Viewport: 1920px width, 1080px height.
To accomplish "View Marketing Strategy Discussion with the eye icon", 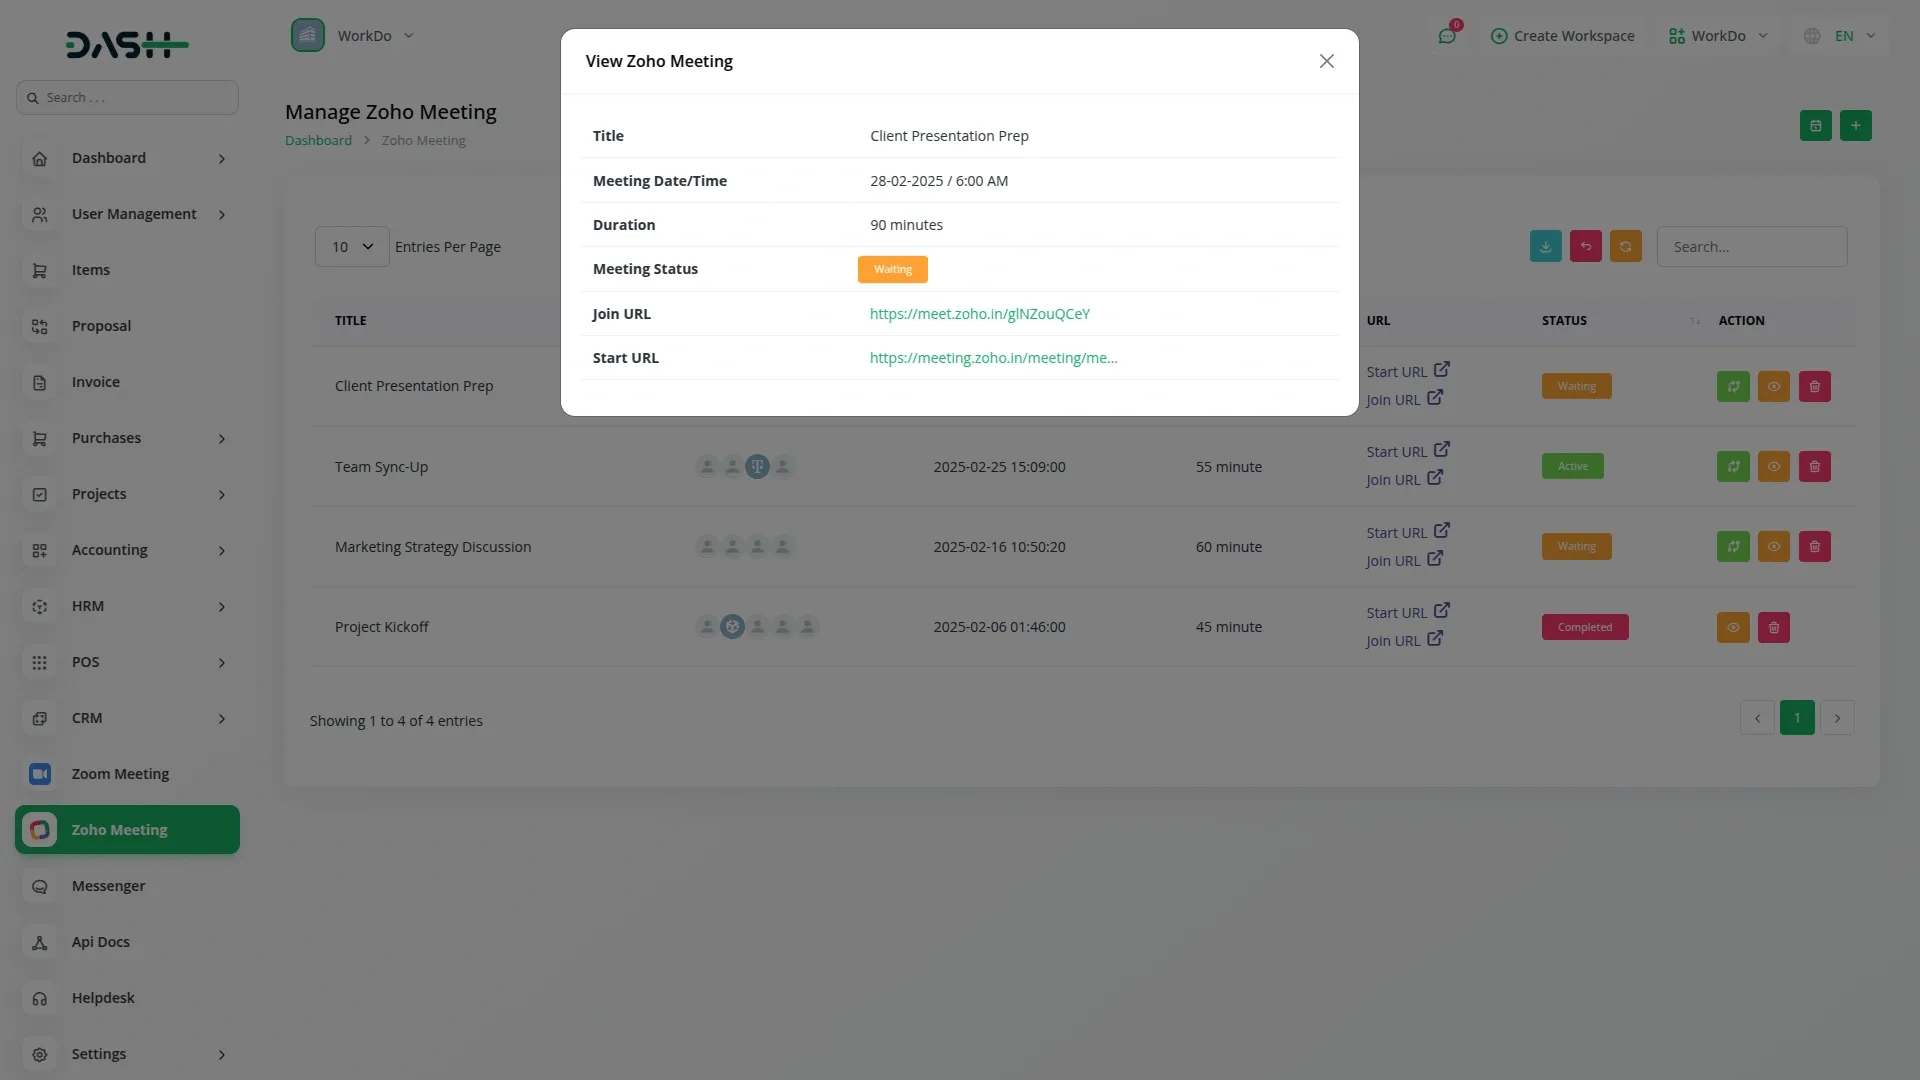I will [x=1773, y=546].
